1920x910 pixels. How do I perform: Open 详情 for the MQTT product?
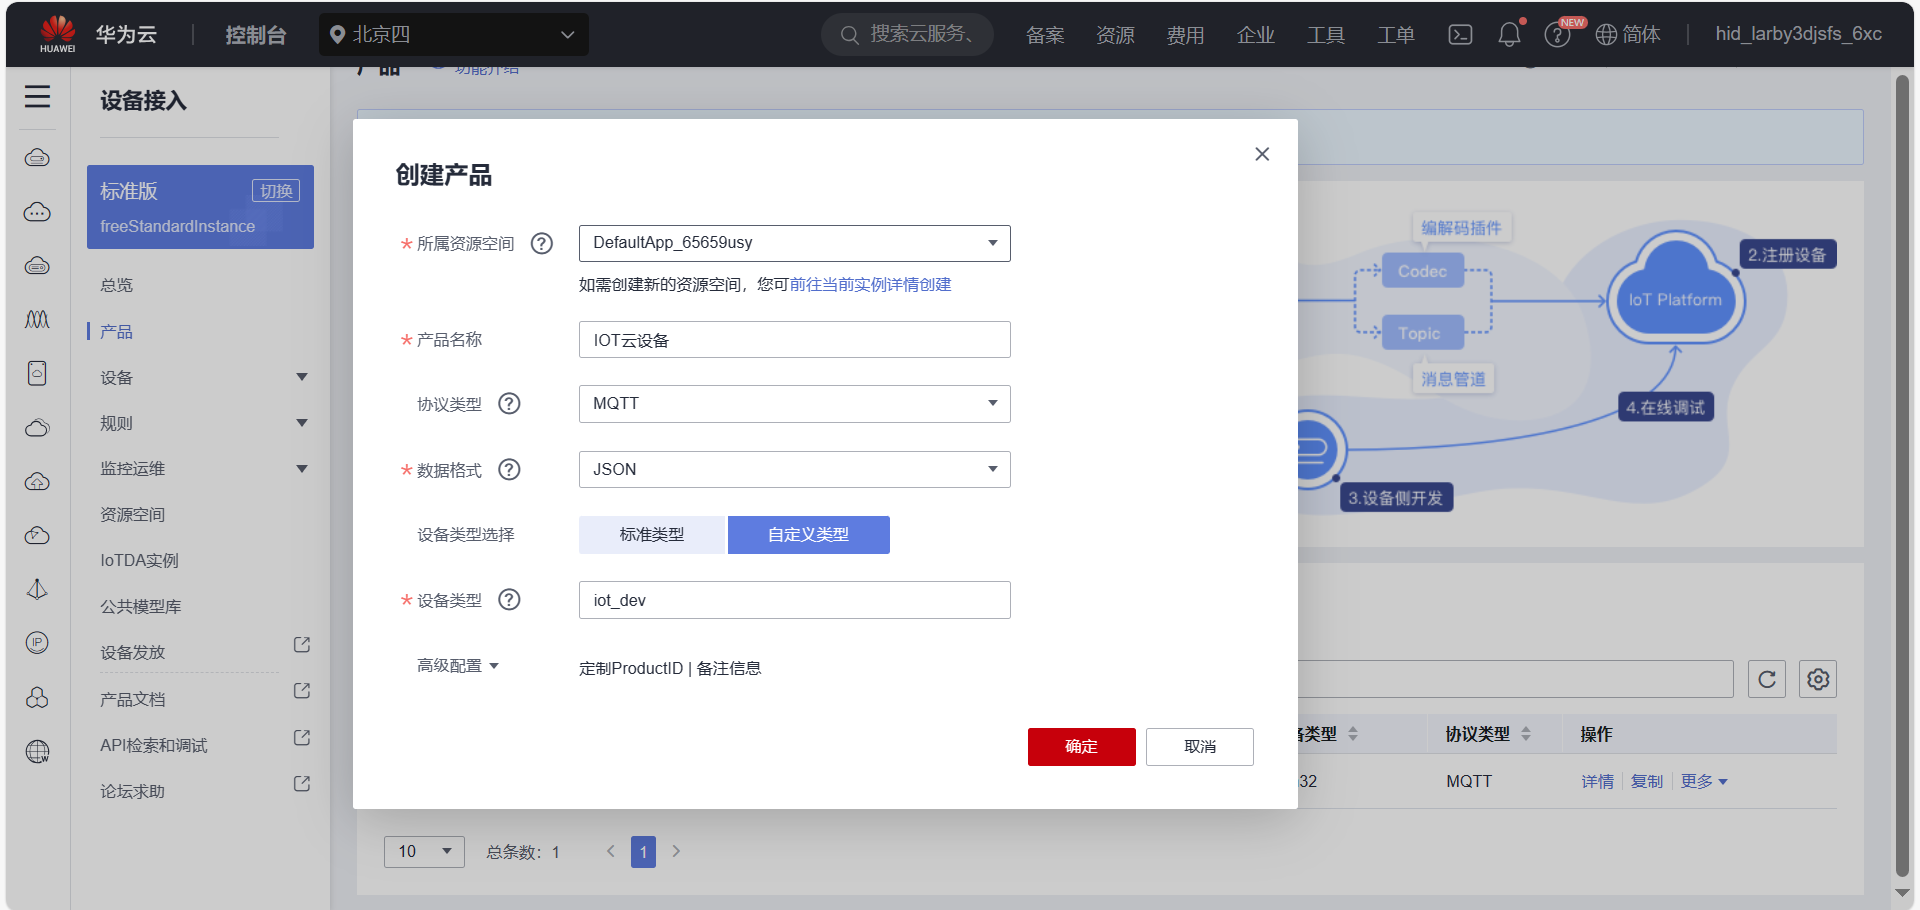click(1597, 781)
